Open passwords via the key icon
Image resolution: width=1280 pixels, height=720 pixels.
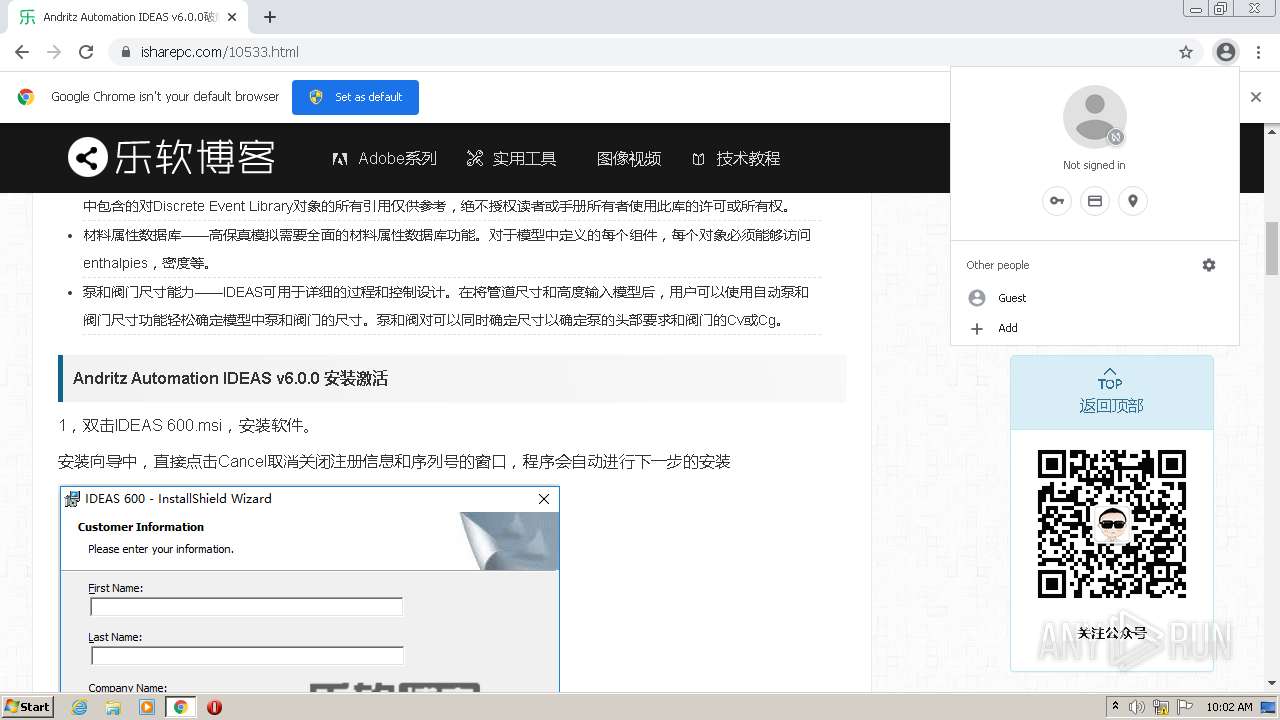[x=1056, y=201]
